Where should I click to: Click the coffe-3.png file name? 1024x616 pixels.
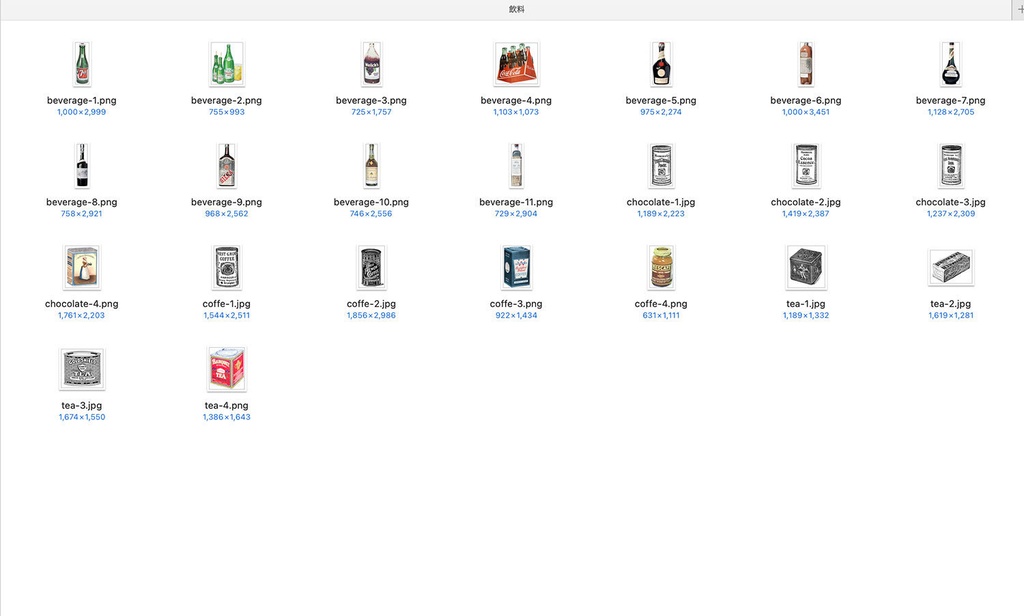(x=516, y=304)
